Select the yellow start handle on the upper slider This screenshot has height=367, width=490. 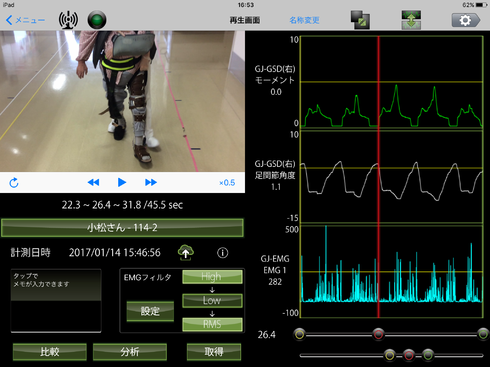[300, 334]
